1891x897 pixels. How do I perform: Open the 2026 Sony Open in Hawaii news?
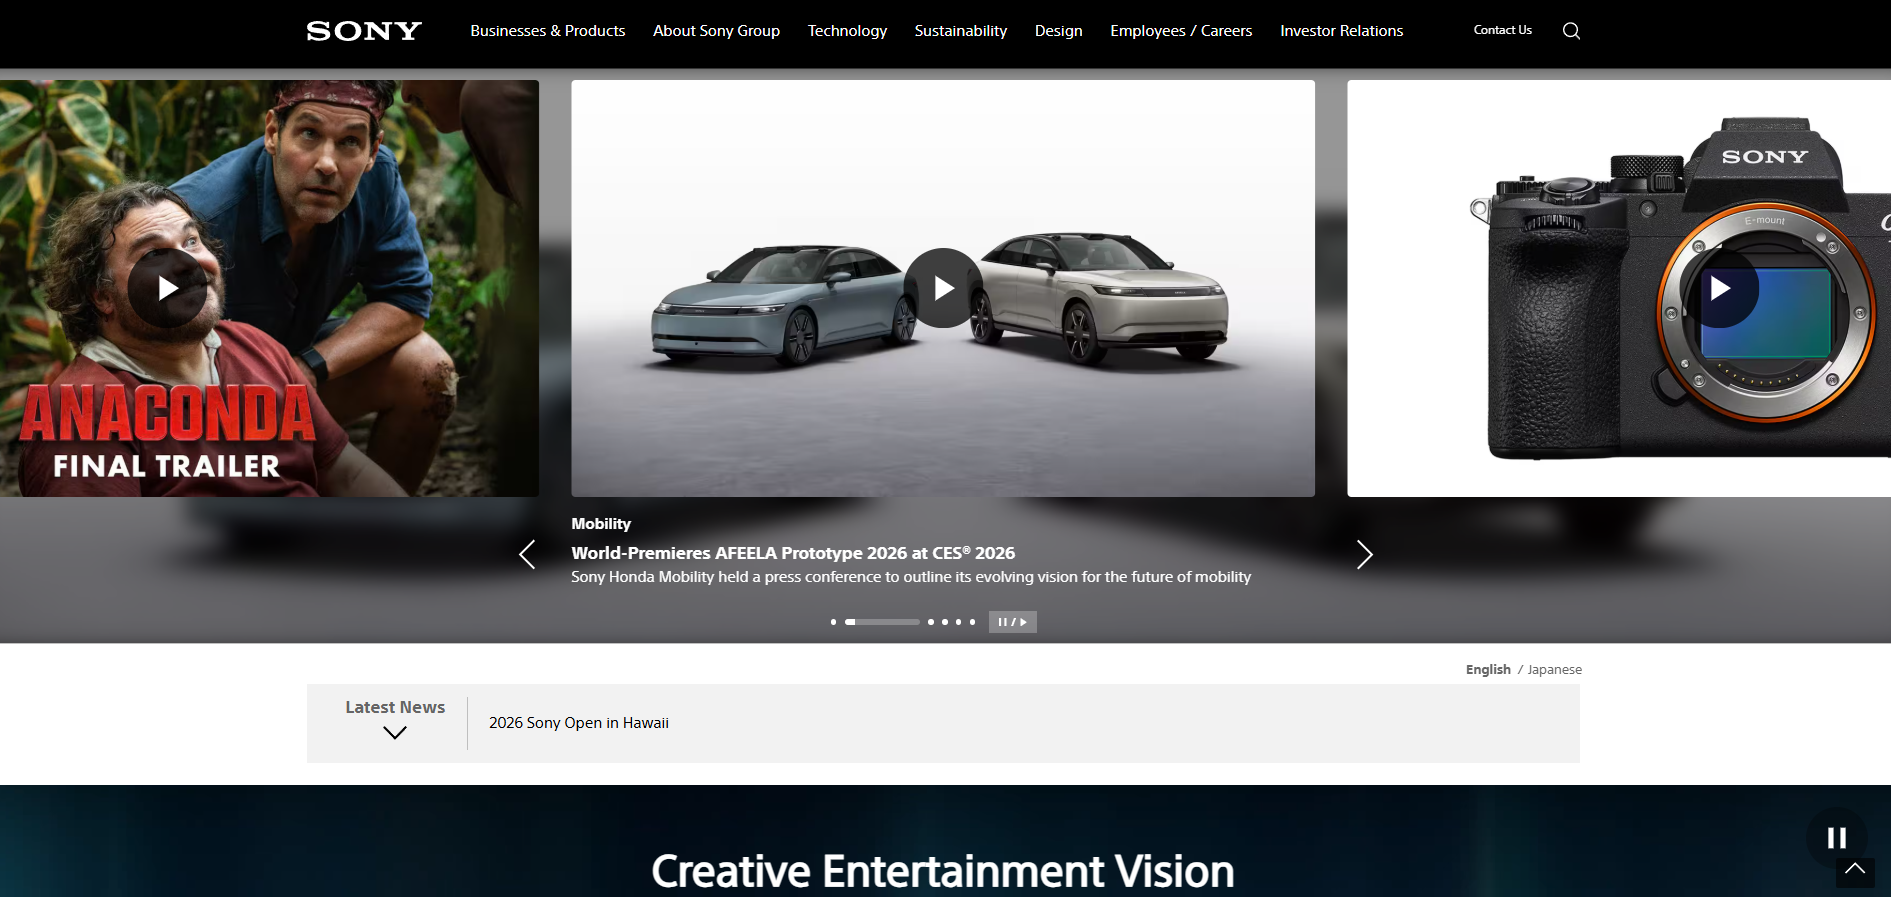tap(578, 723)
